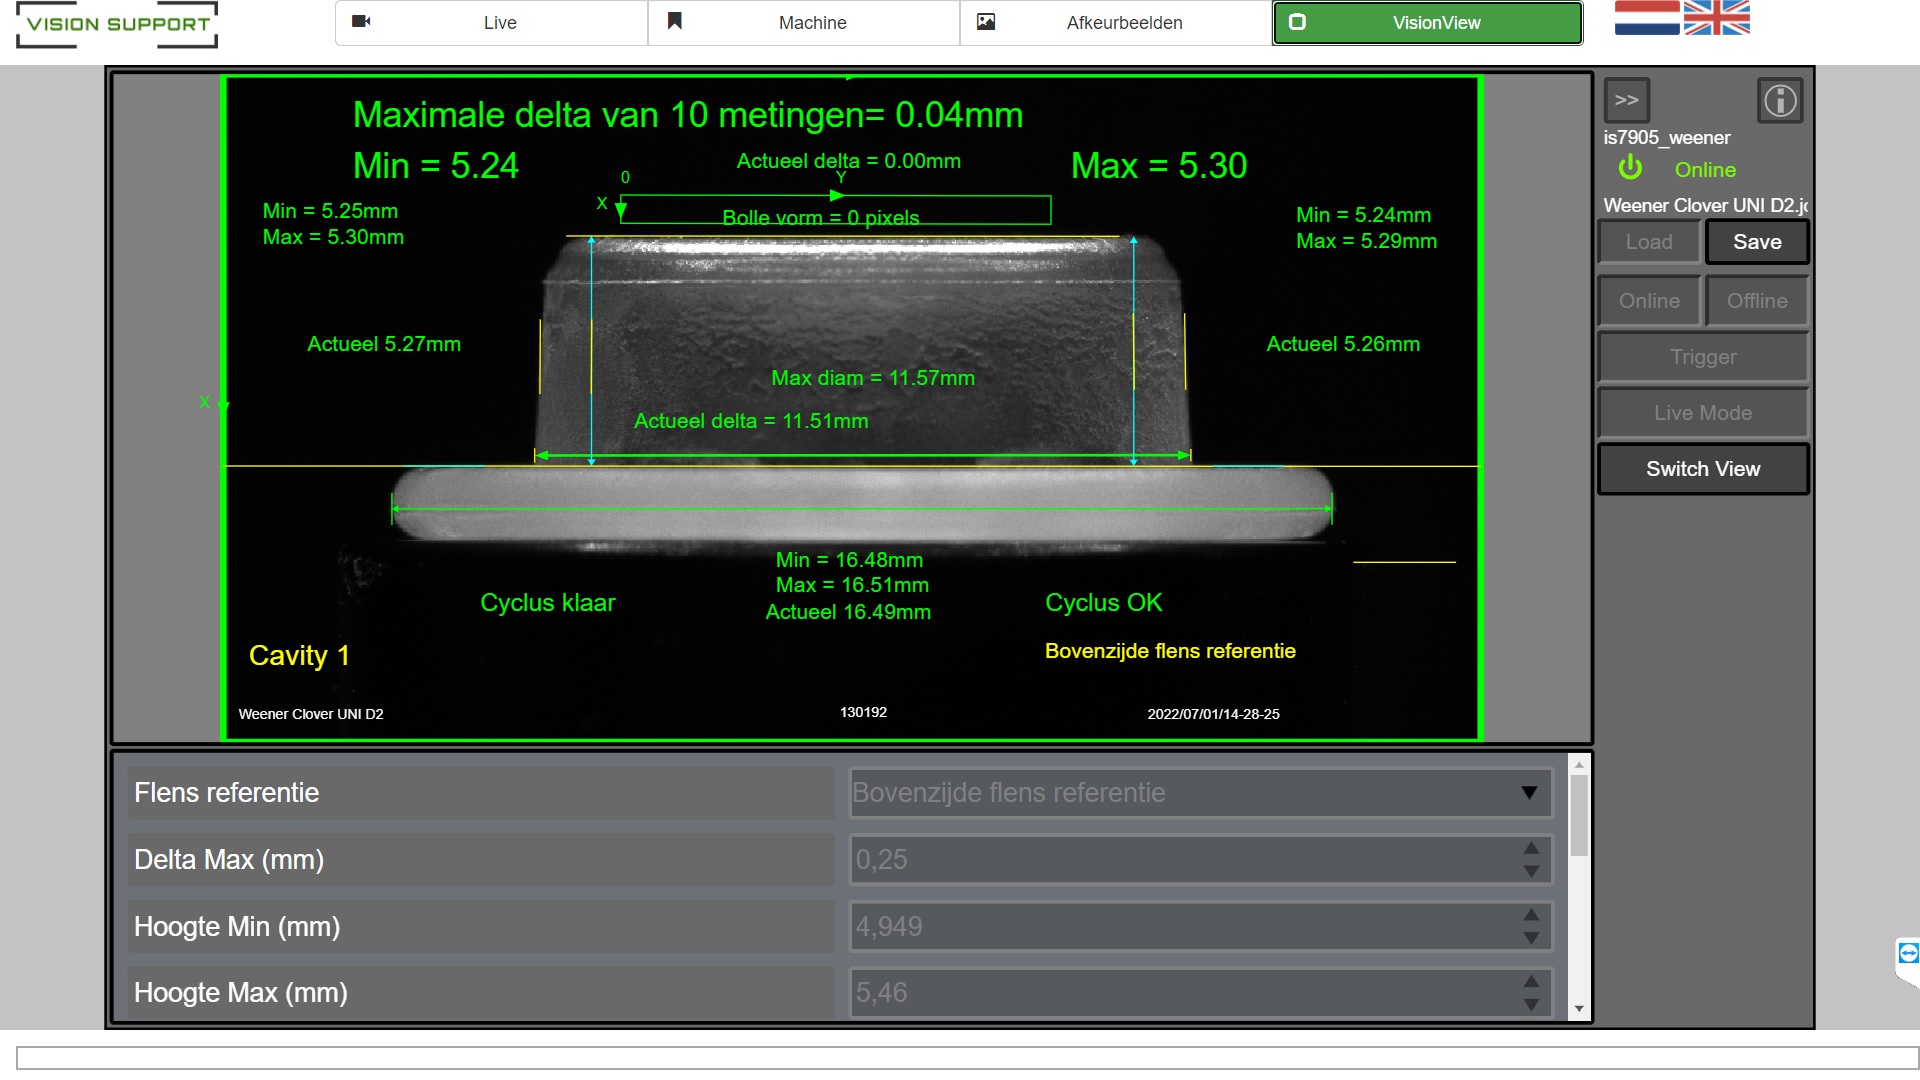This screenshot has width=1920, height=1080.
Task: Click the info icon in the side panel
Action: (1780, 101)
